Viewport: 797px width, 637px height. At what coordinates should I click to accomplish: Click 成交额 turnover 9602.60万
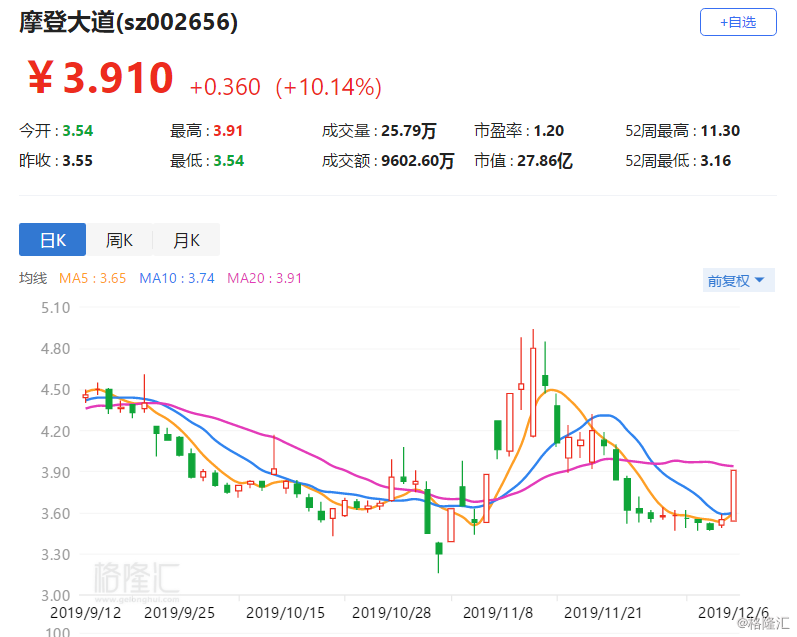[x=417, y=161]
